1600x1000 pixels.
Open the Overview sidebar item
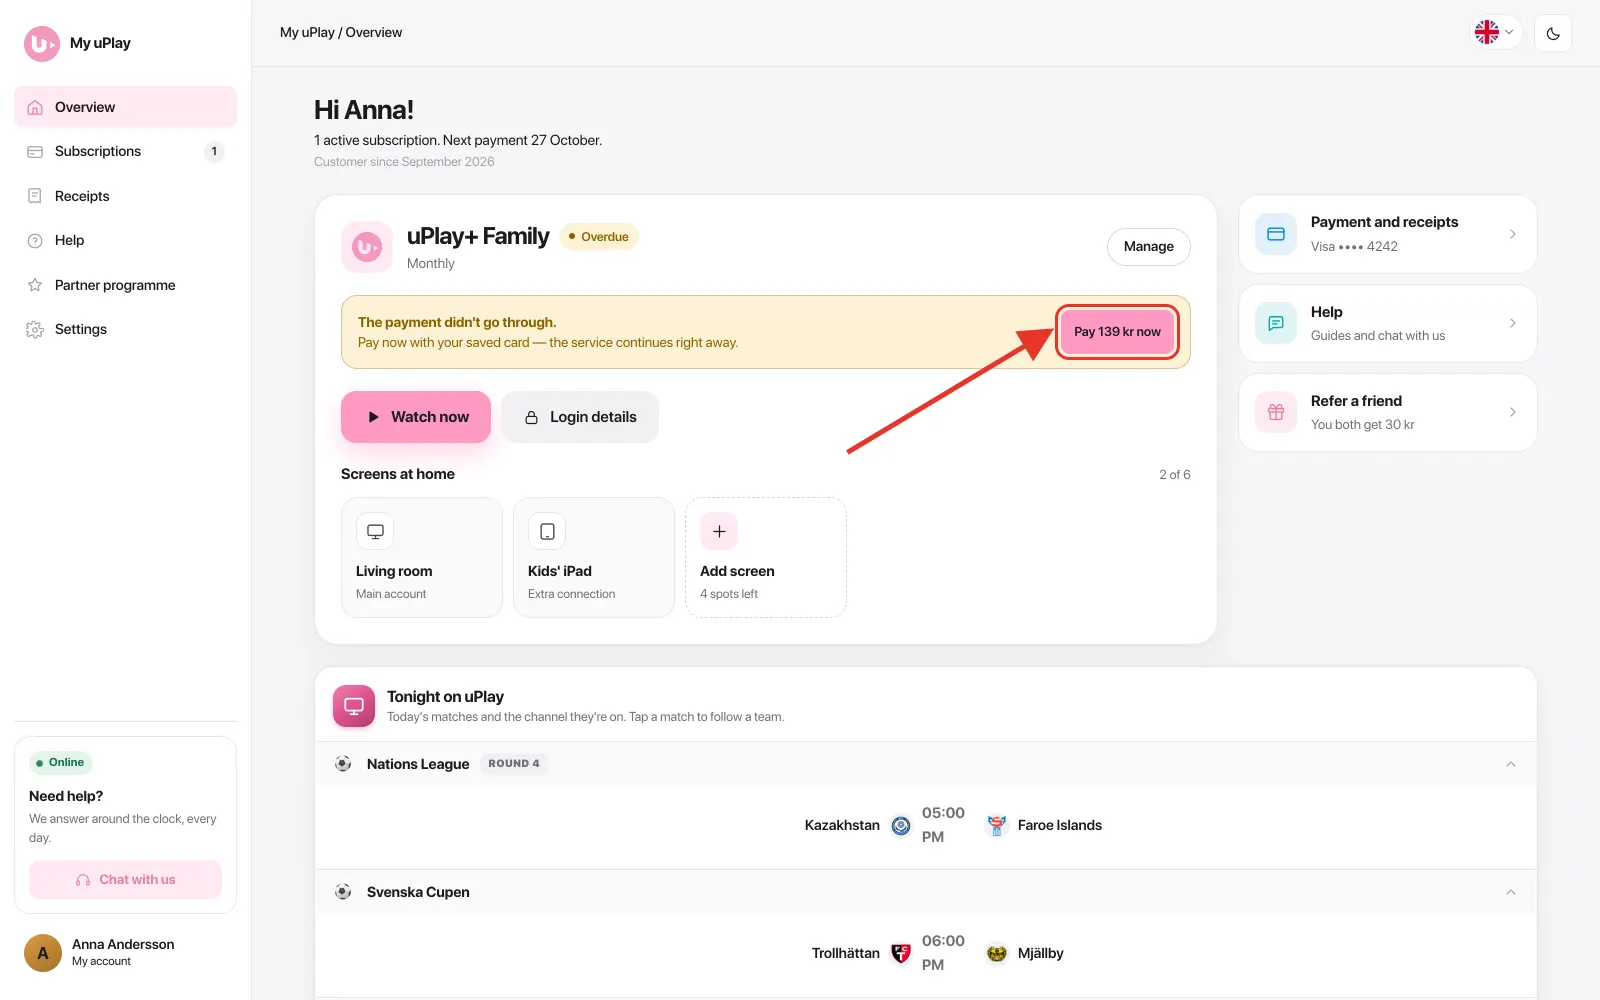125,107
